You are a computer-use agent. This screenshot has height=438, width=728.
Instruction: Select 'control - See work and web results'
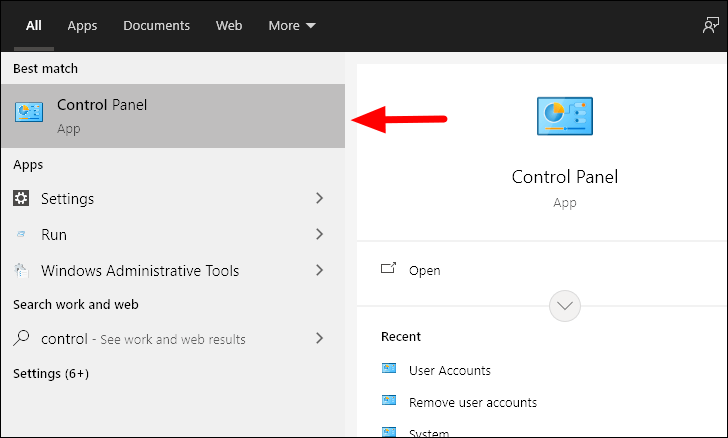point(173,339)
